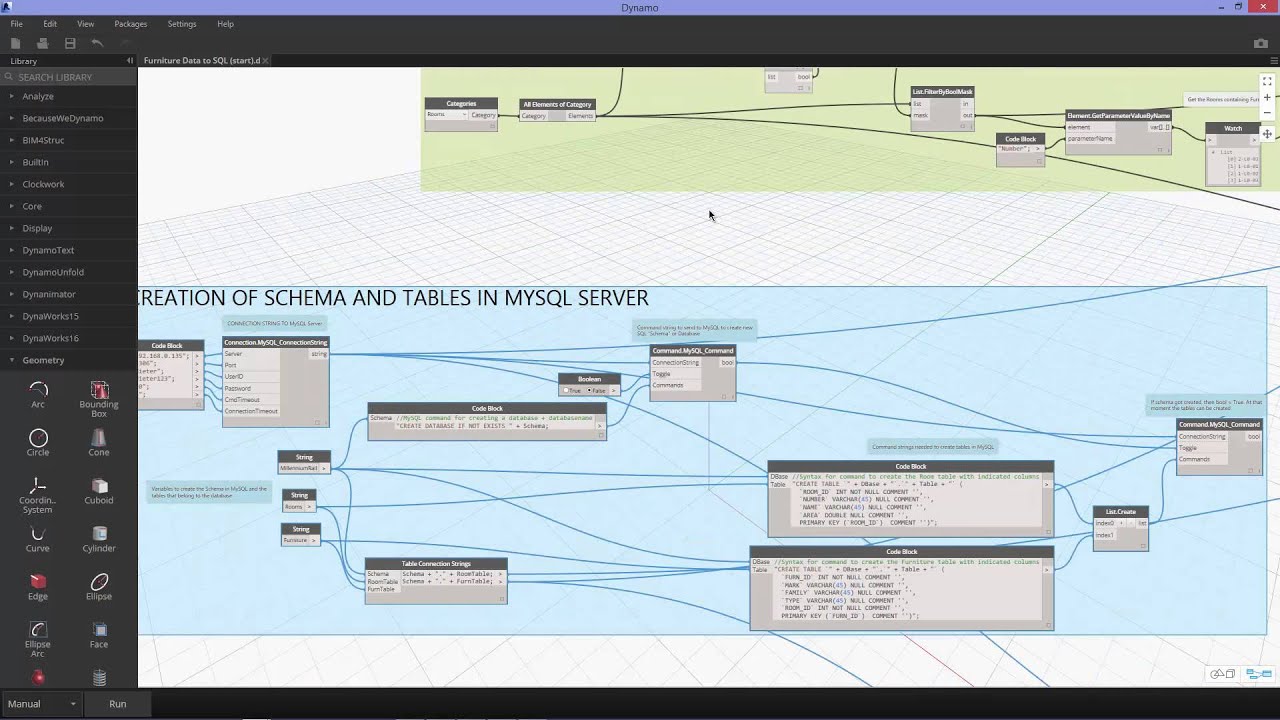This screenshot has height=720, width=1280.
Task: Select the Edge geometry item
Action: tap(38, 587)
